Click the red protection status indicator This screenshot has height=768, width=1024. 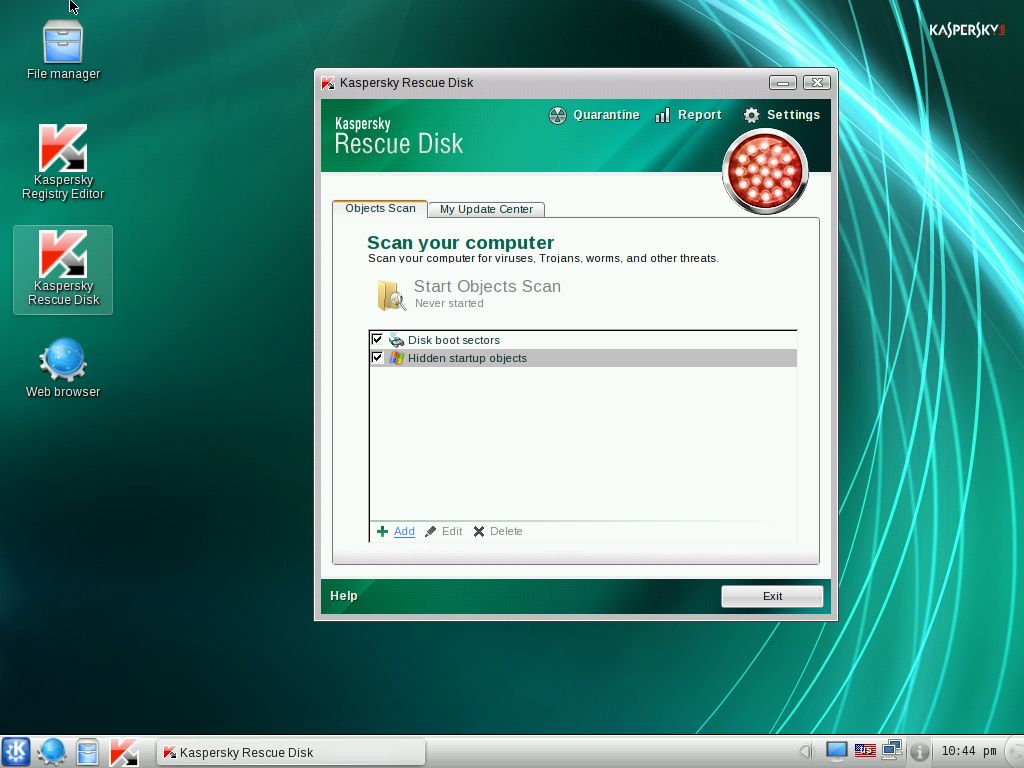click(x=765, y=172)
